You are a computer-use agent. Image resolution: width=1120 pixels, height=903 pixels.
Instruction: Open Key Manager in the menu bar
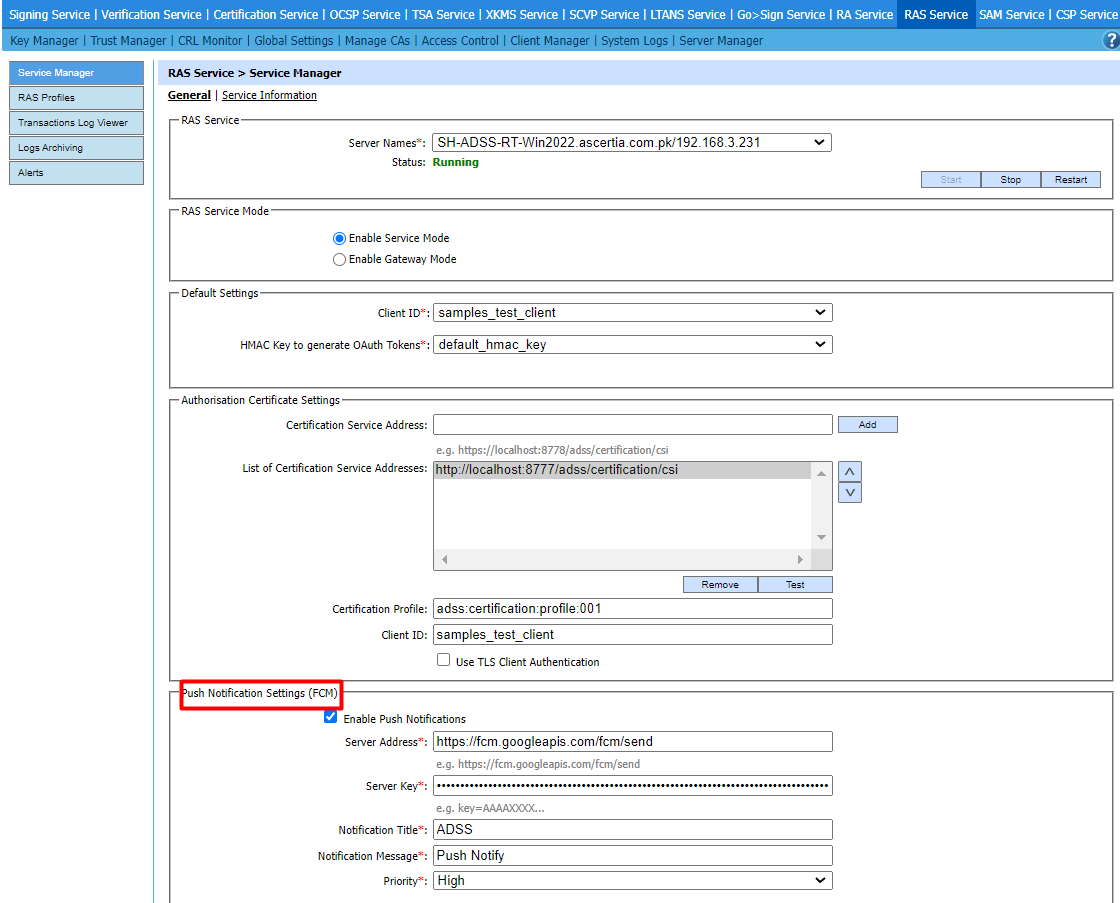[x=44, y=41]
